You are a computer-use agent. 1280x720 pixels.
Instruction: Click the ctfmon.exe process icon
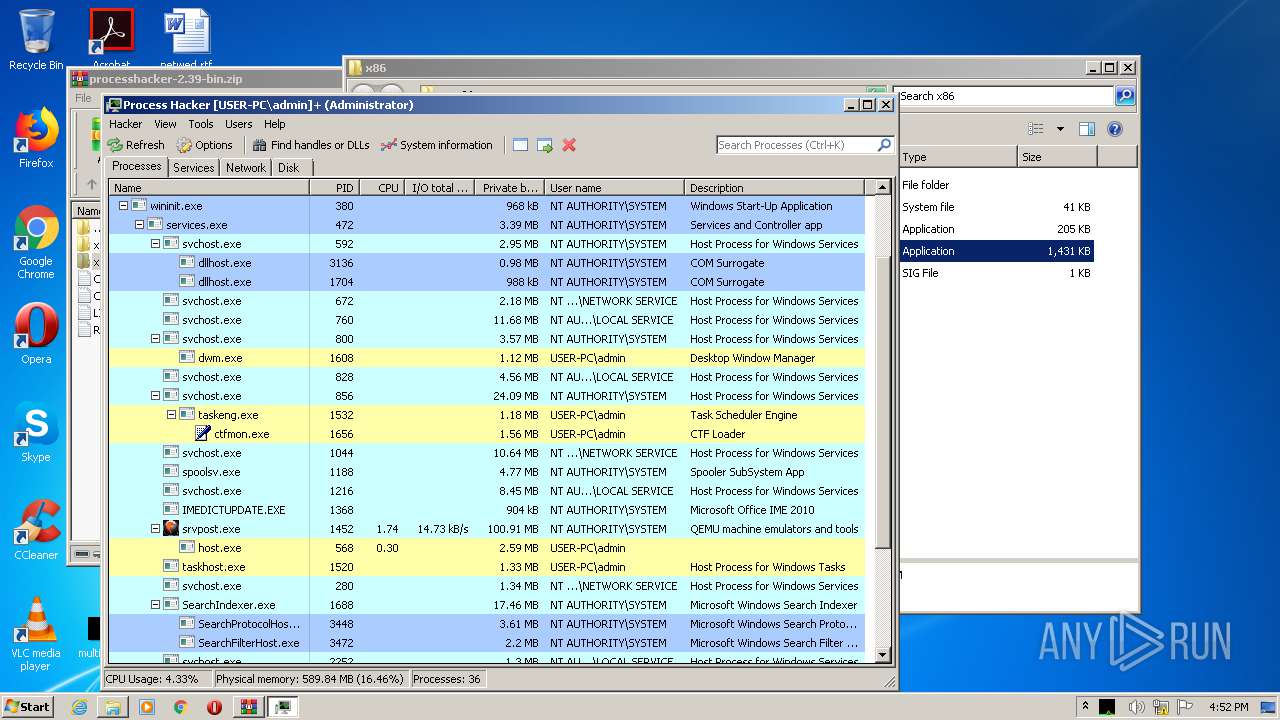(x=203, y=434)
